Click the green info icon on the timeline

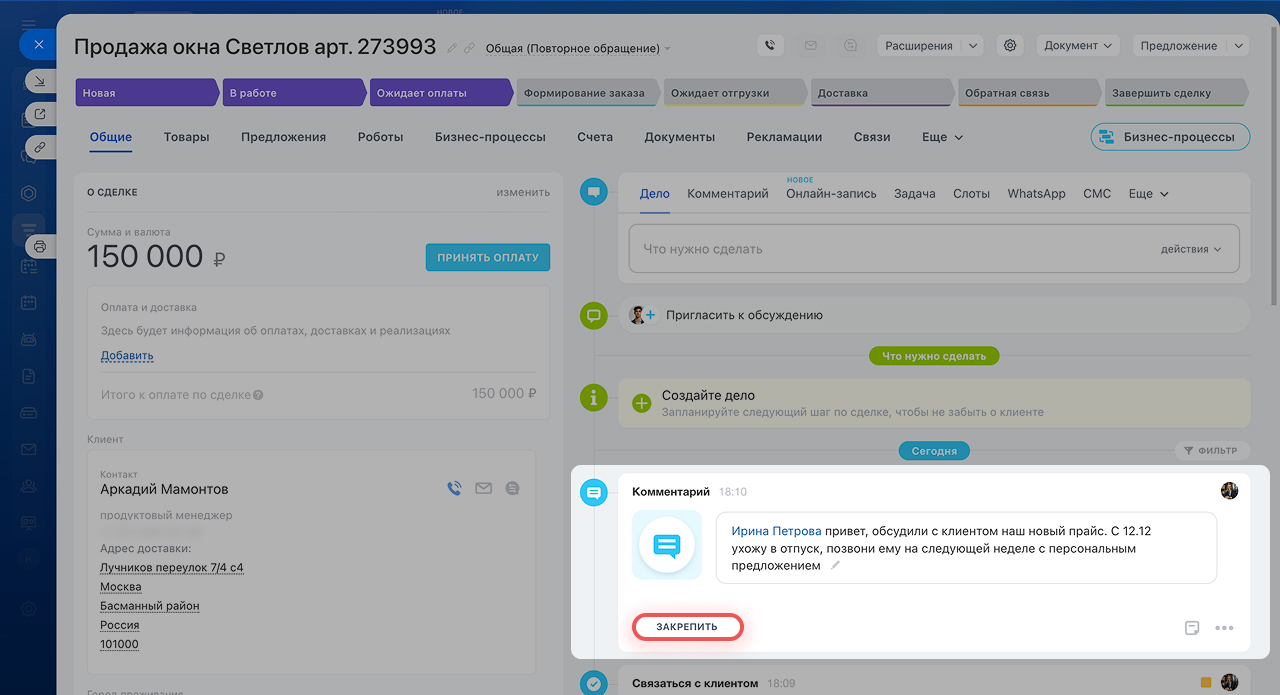point(594,397)
